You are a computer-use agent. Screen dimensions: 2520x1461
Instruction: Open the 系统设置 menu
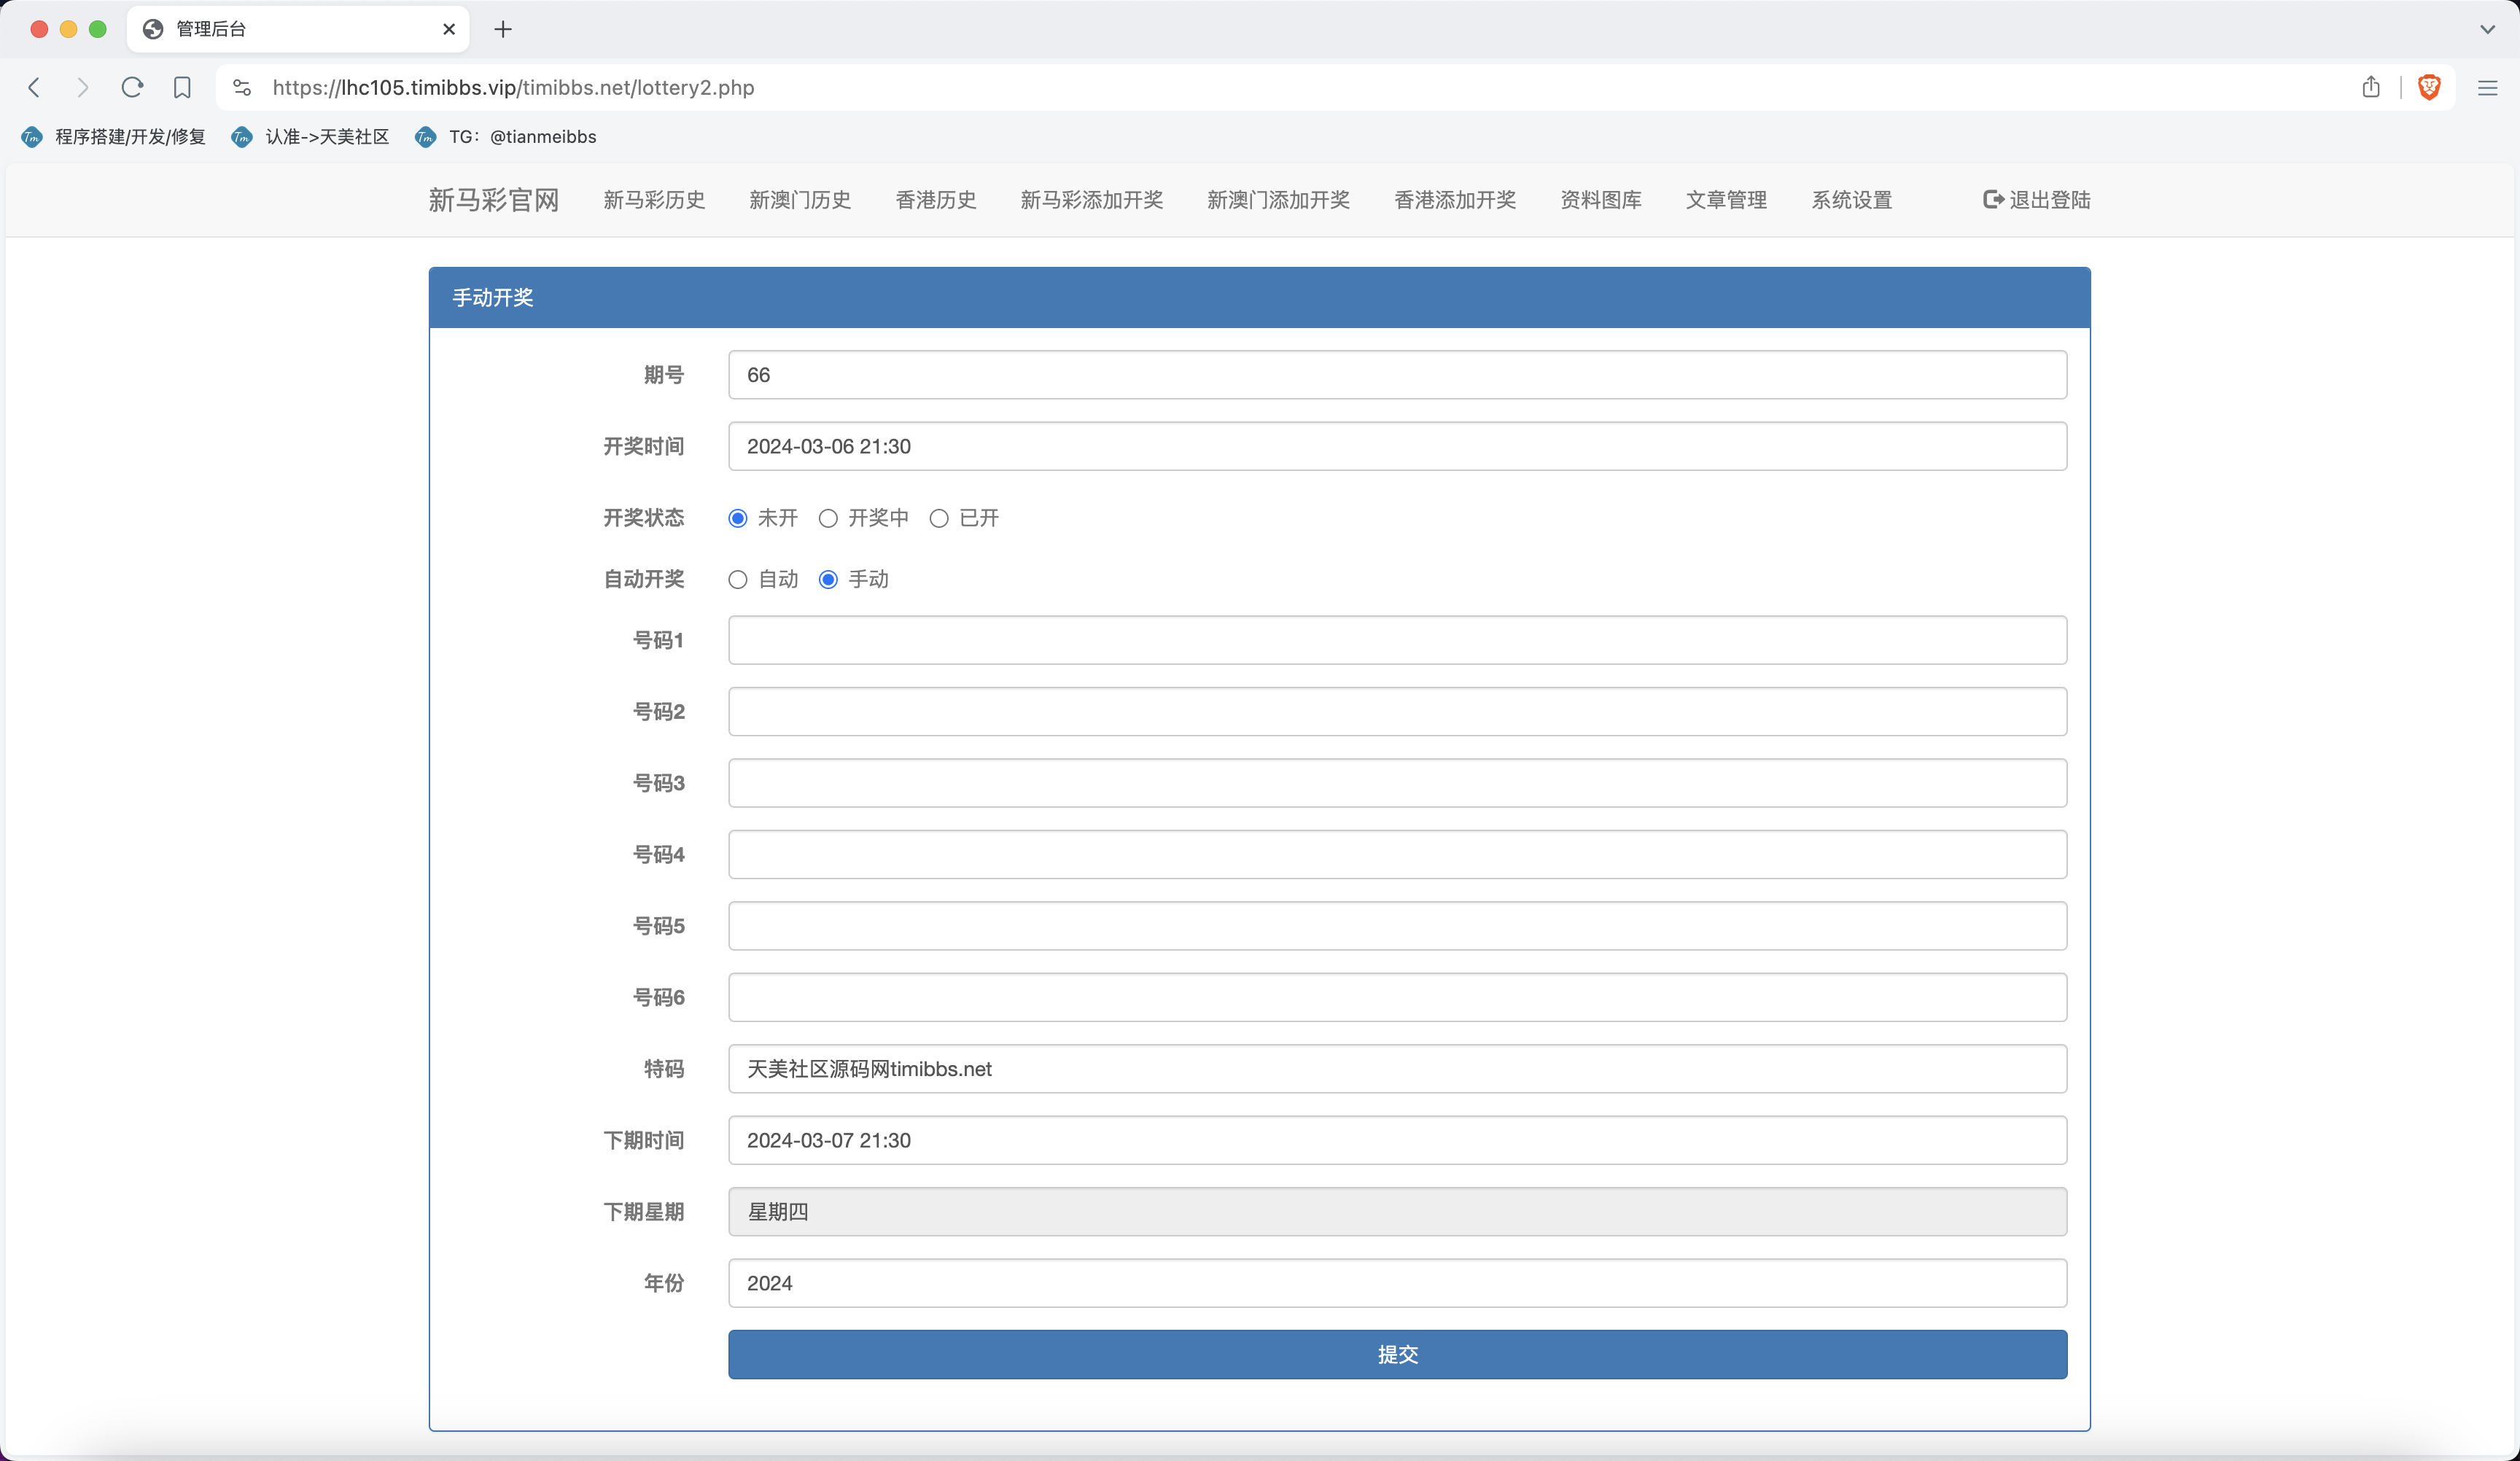pos(1852,200)
